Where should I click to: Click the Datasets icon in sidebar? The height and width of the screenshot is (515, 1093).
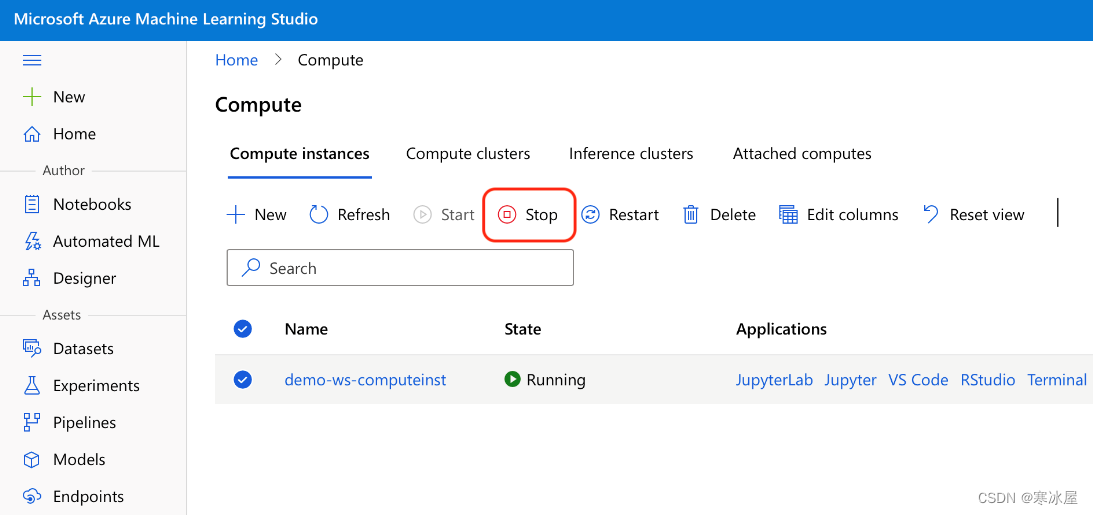(x=32, y=348)
